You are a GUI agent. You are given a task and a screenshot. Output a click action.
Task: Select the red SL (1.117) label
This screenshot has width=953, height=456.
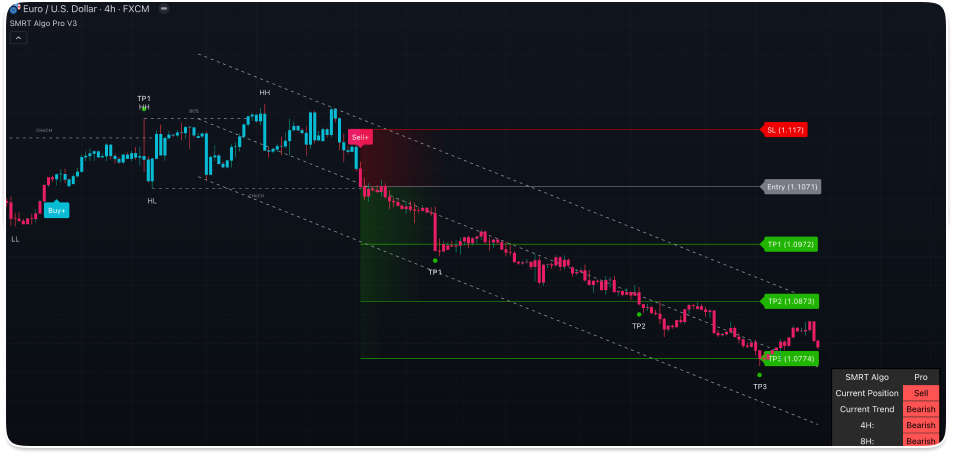(785, 130)
